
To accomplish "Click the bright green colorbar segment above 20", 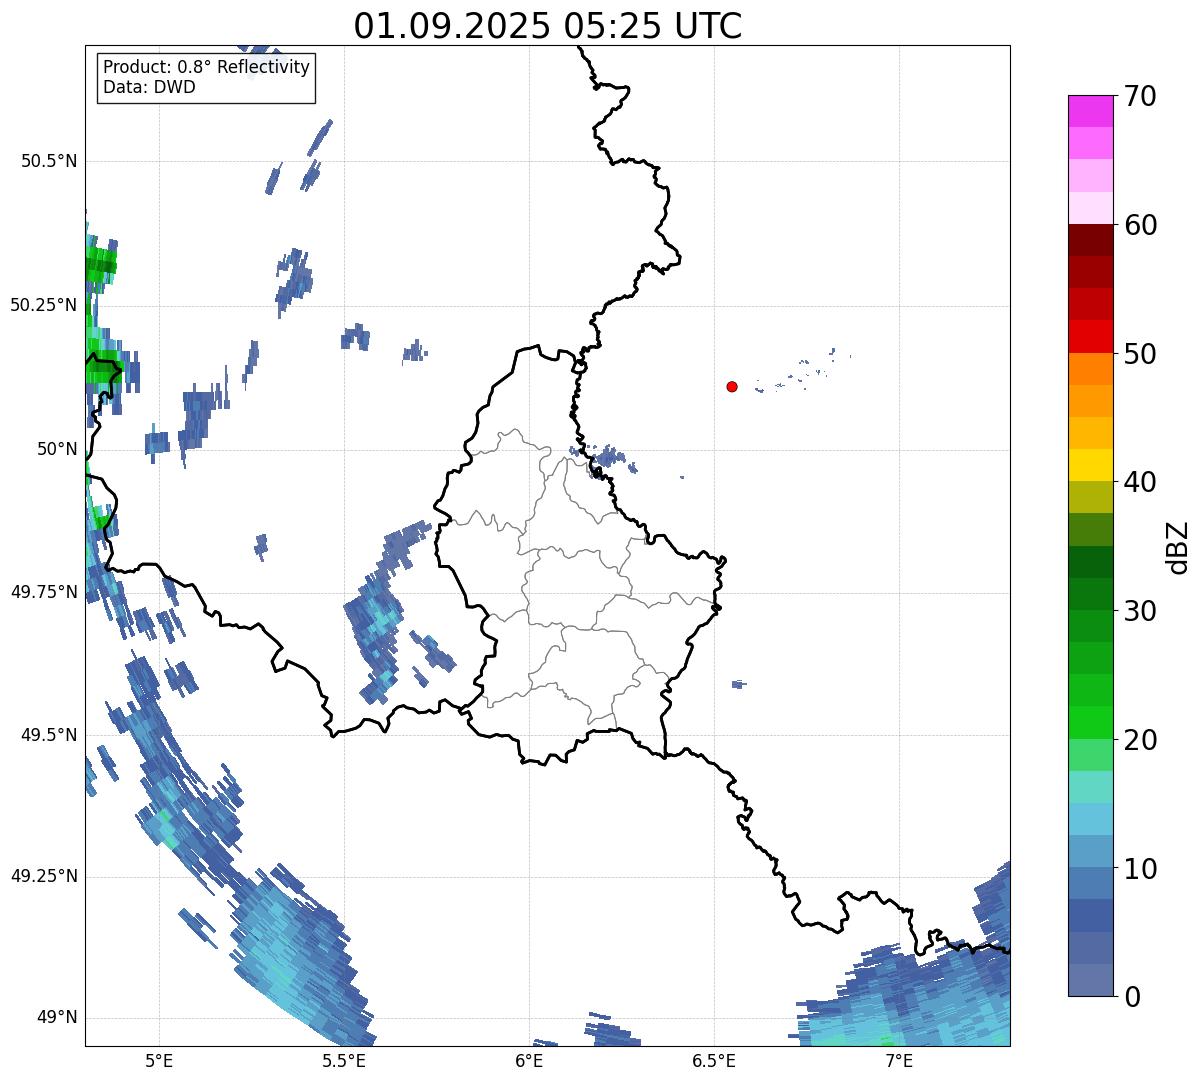I will pos(1090,723).
